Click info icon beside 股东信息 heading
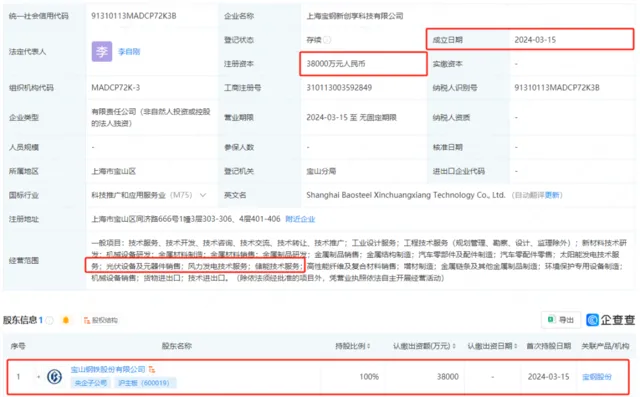Screen dimensions: 640x397 [49, 320]
